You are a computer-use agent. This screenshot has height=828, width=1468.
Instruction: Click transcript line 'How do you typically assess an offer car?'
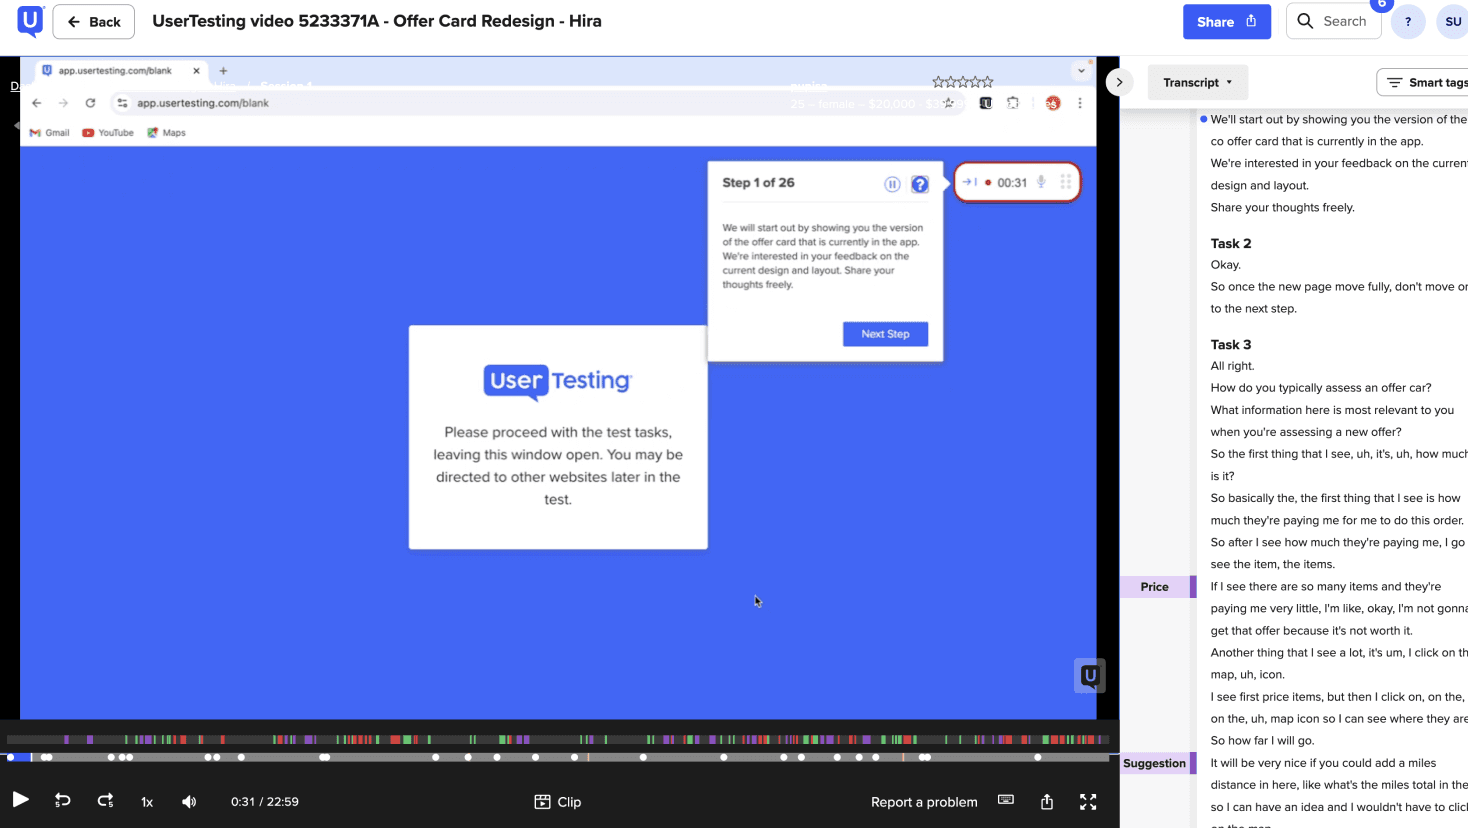pyautogui.click(x=1321, y=388)
